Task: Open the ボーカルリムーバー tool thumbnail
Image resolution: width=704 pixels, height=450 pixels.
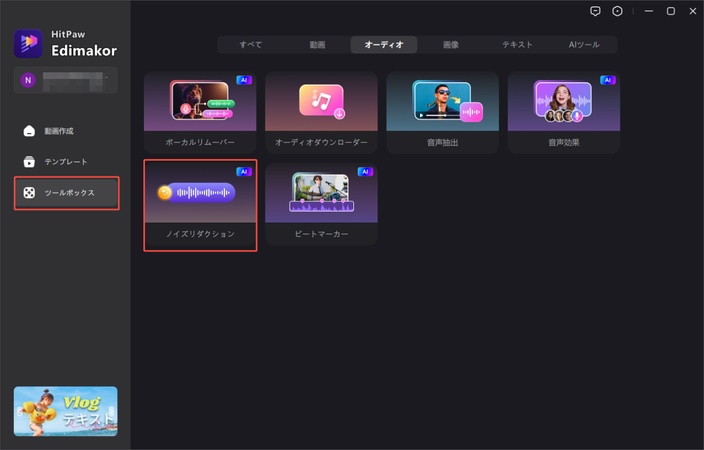Action: coord(200,101)
